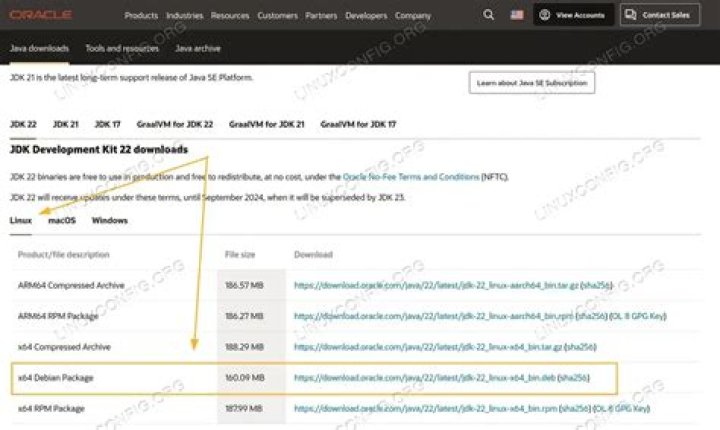
Task: Click the Download column header
Action: point(313,255)
